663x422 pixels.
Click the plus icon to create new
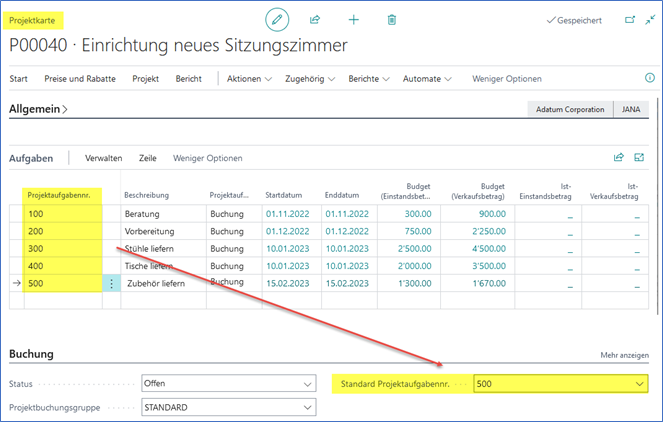pos(353,19)
